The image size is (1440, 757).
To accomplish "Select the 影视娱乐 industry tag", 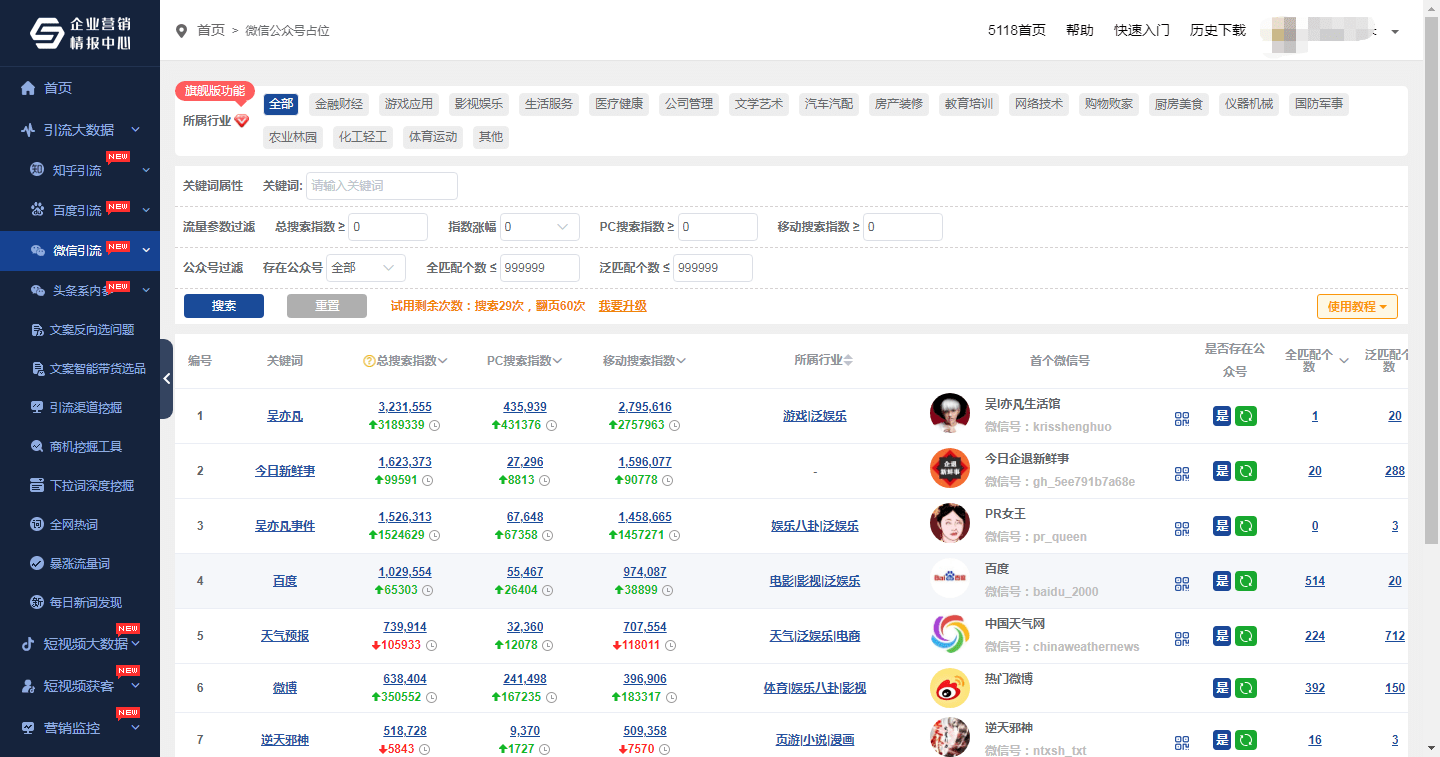I will coord(479,104).
